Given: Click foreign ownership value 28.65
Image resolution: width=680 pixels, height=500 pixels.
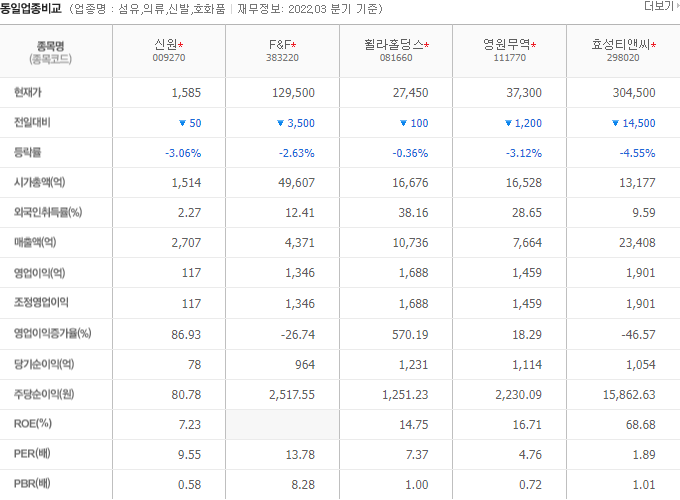Looking at the screenshot, I should (527, 213).
